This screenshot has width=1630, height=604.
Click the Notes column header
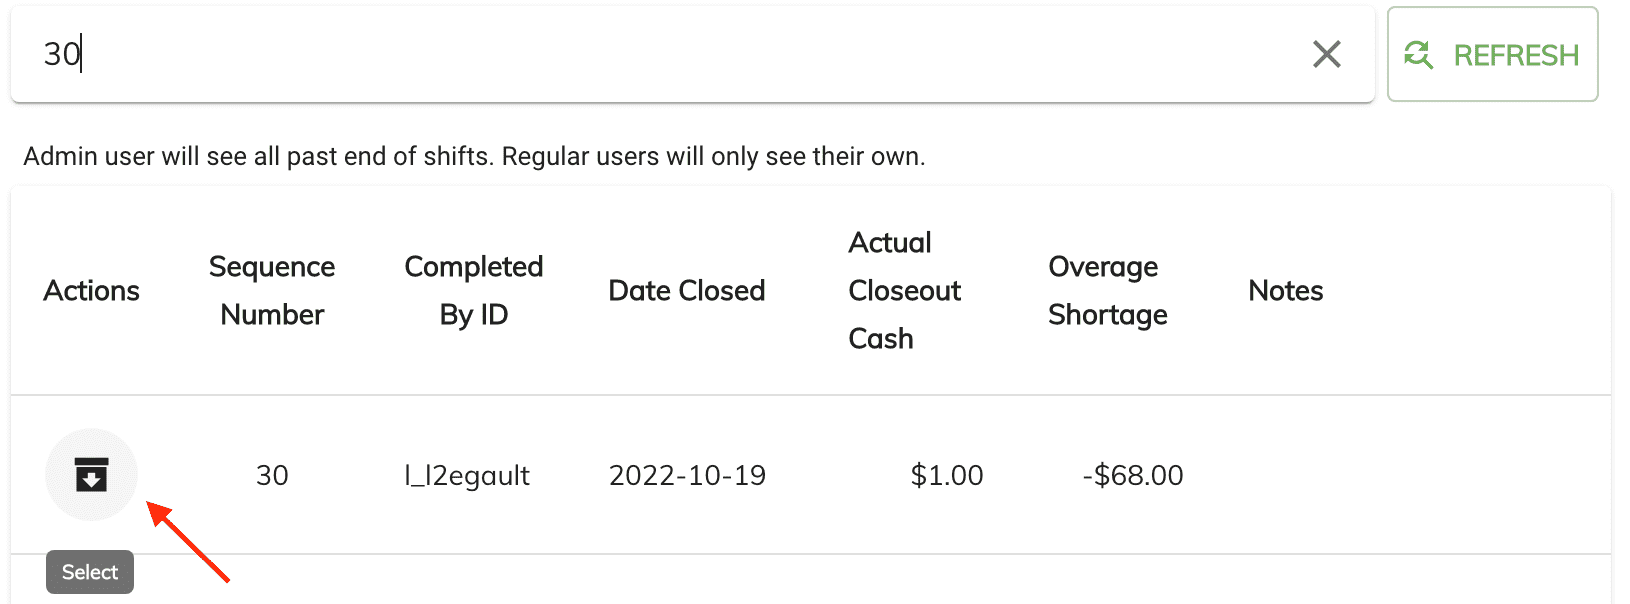click(x=1285, y=291)
